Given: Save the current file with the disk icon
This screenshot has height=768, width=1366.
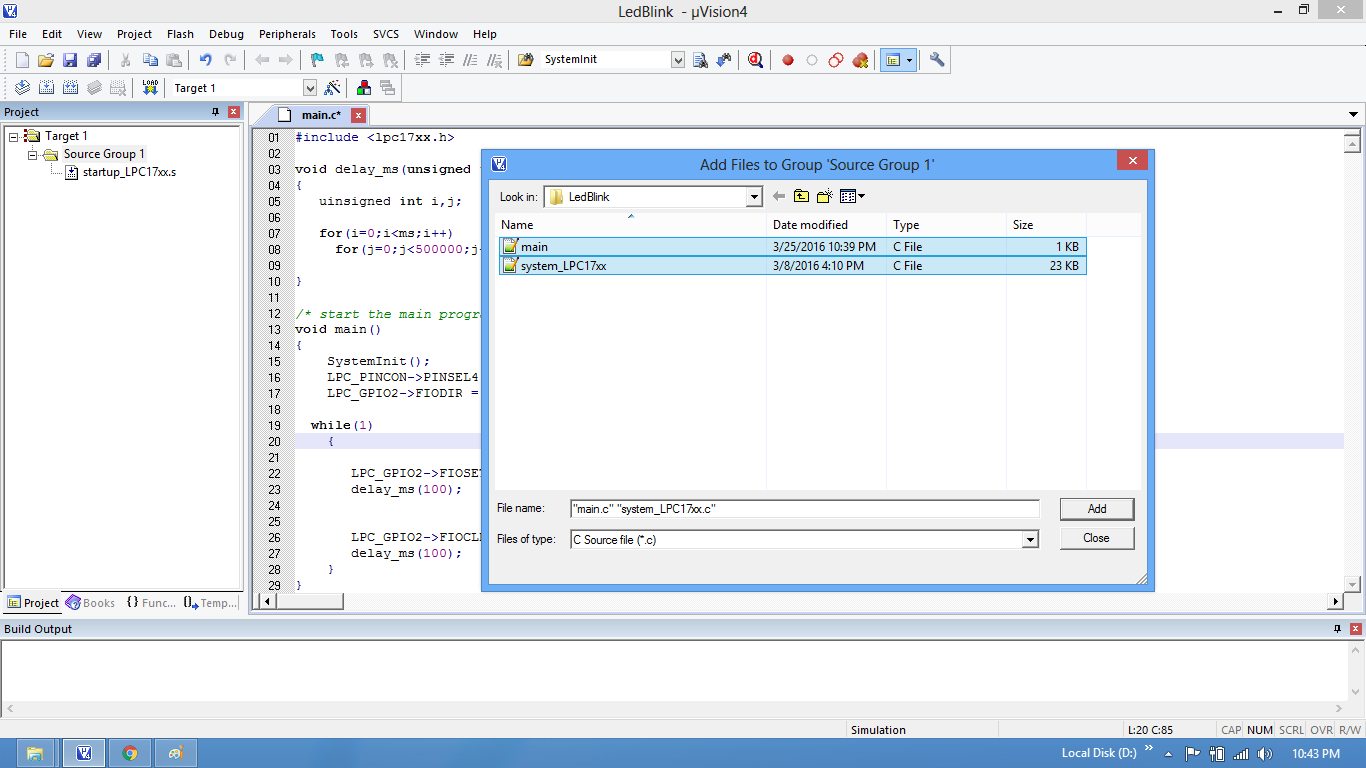Looking at the screenshot, I should [x=70, y=60].
